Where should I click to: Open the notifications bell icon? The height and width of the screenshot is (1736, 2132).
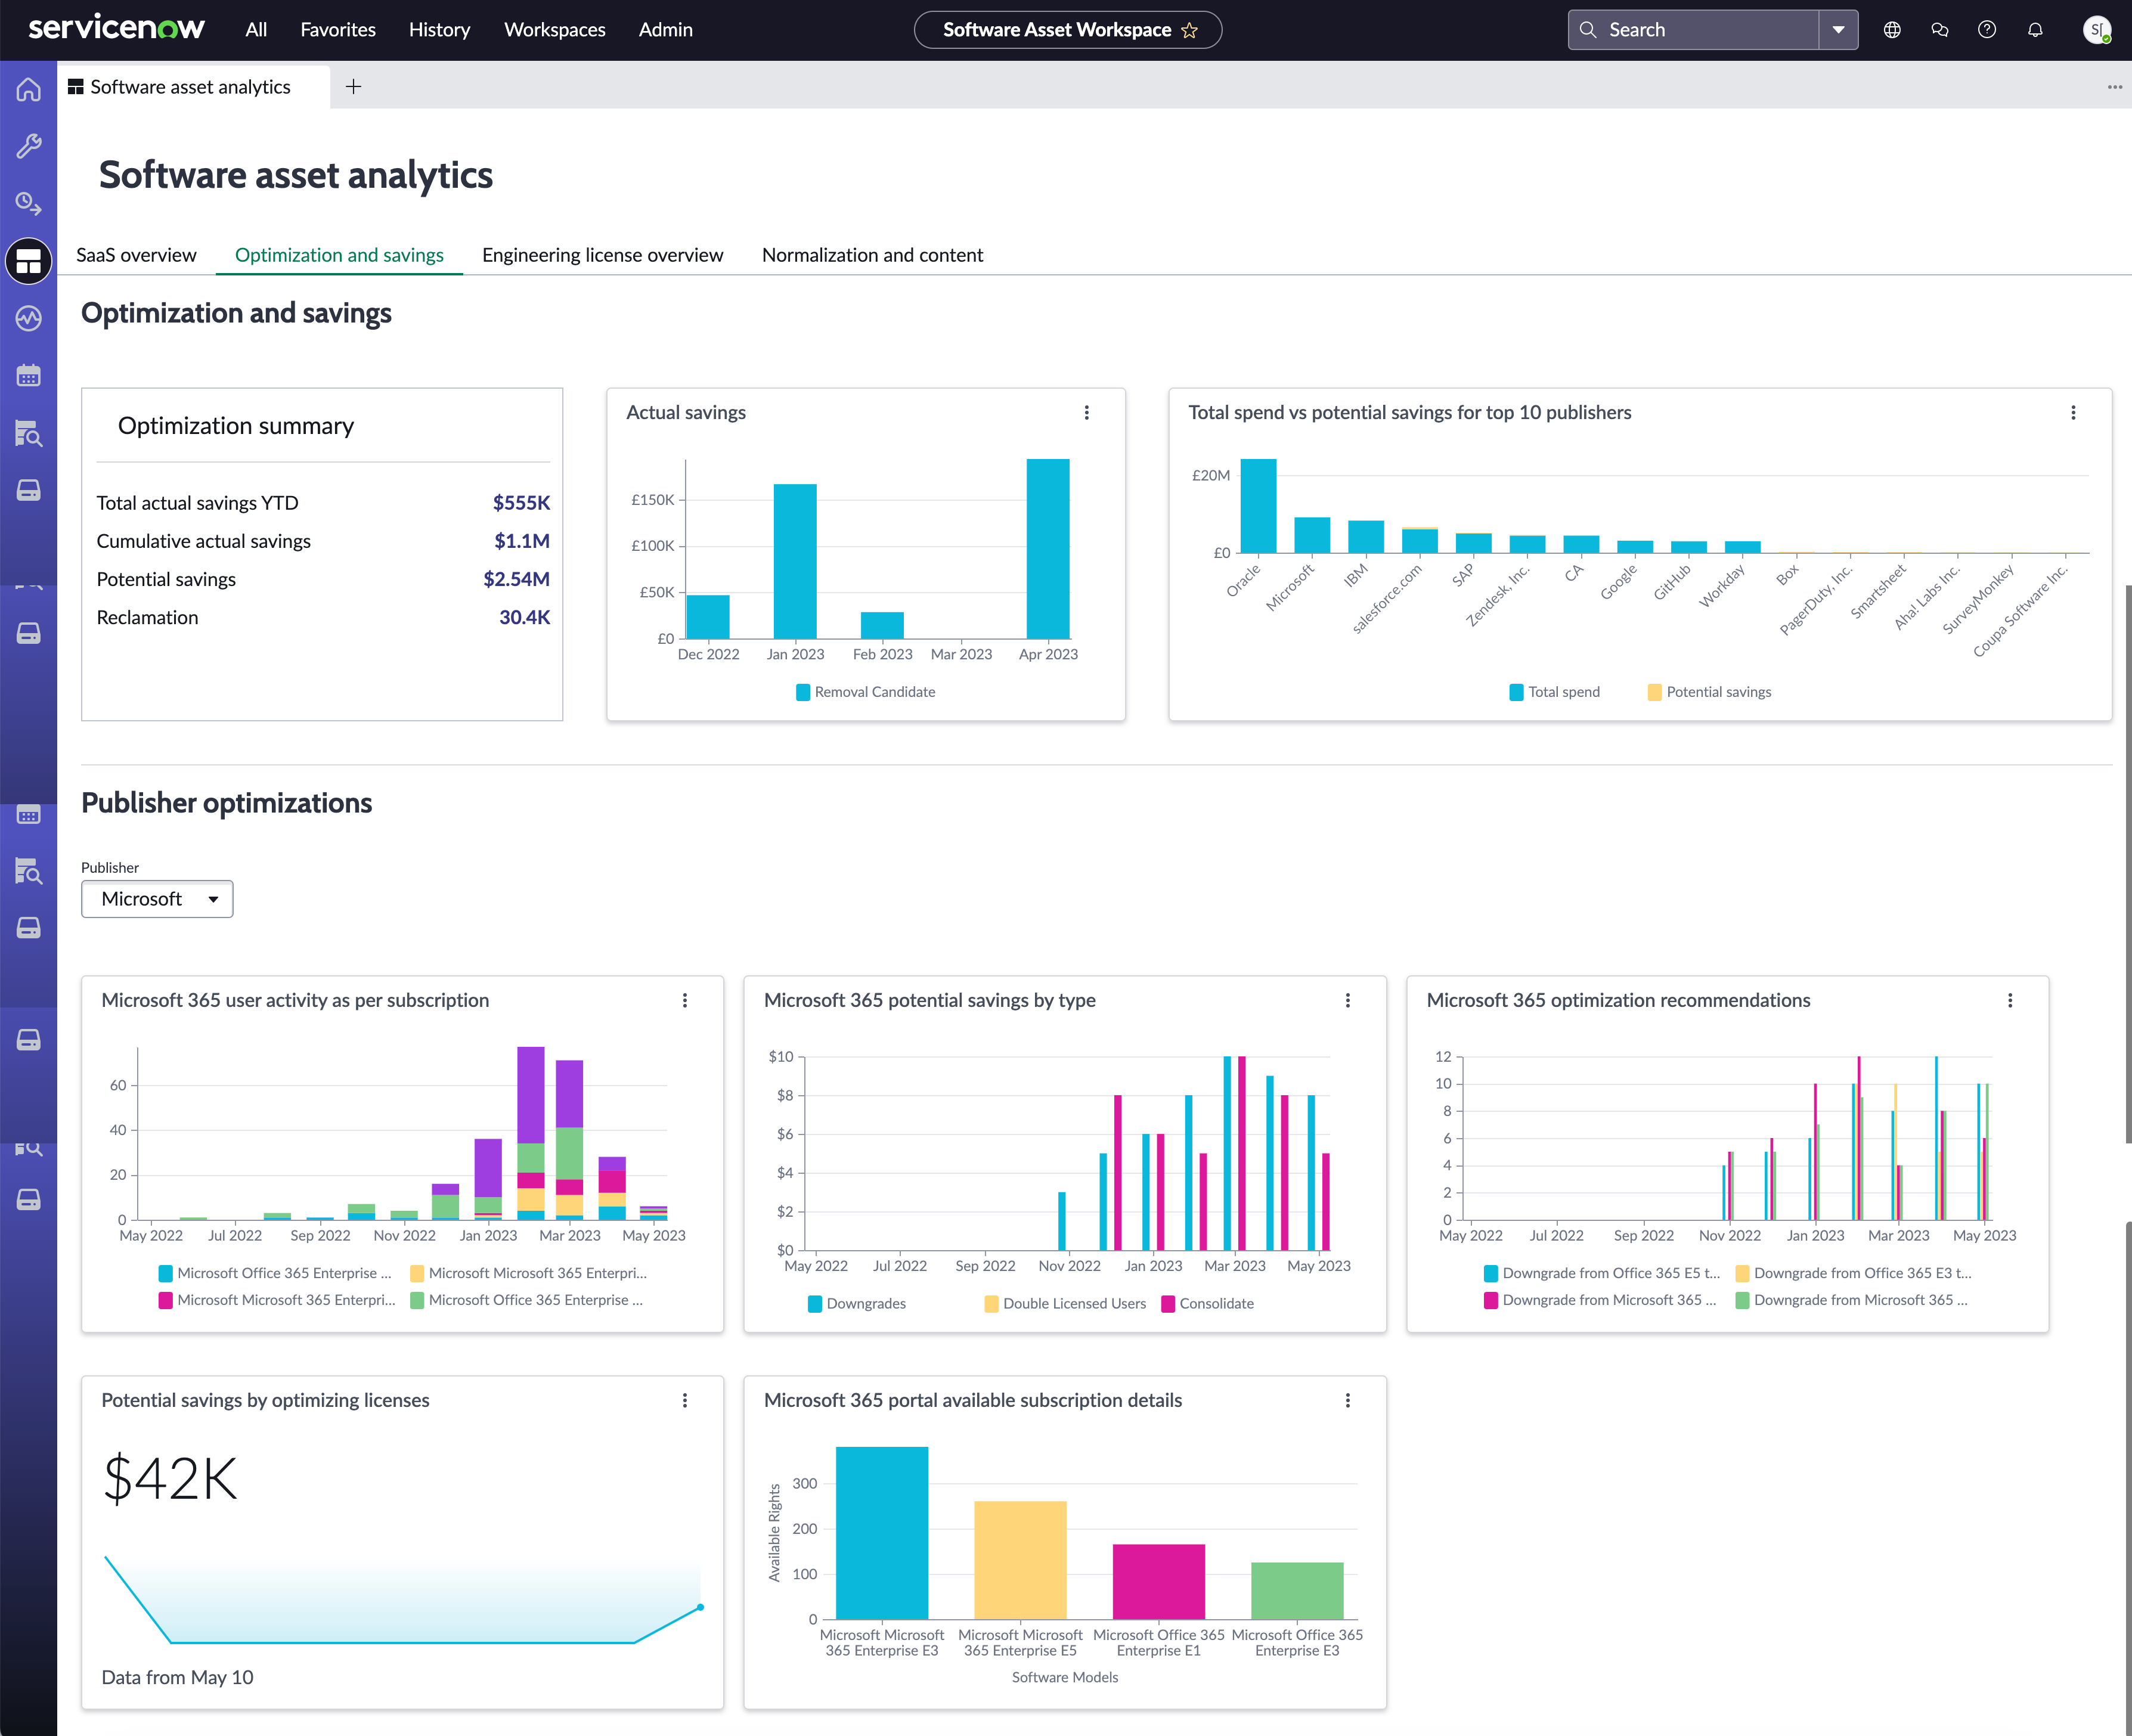click(2035, 30)
